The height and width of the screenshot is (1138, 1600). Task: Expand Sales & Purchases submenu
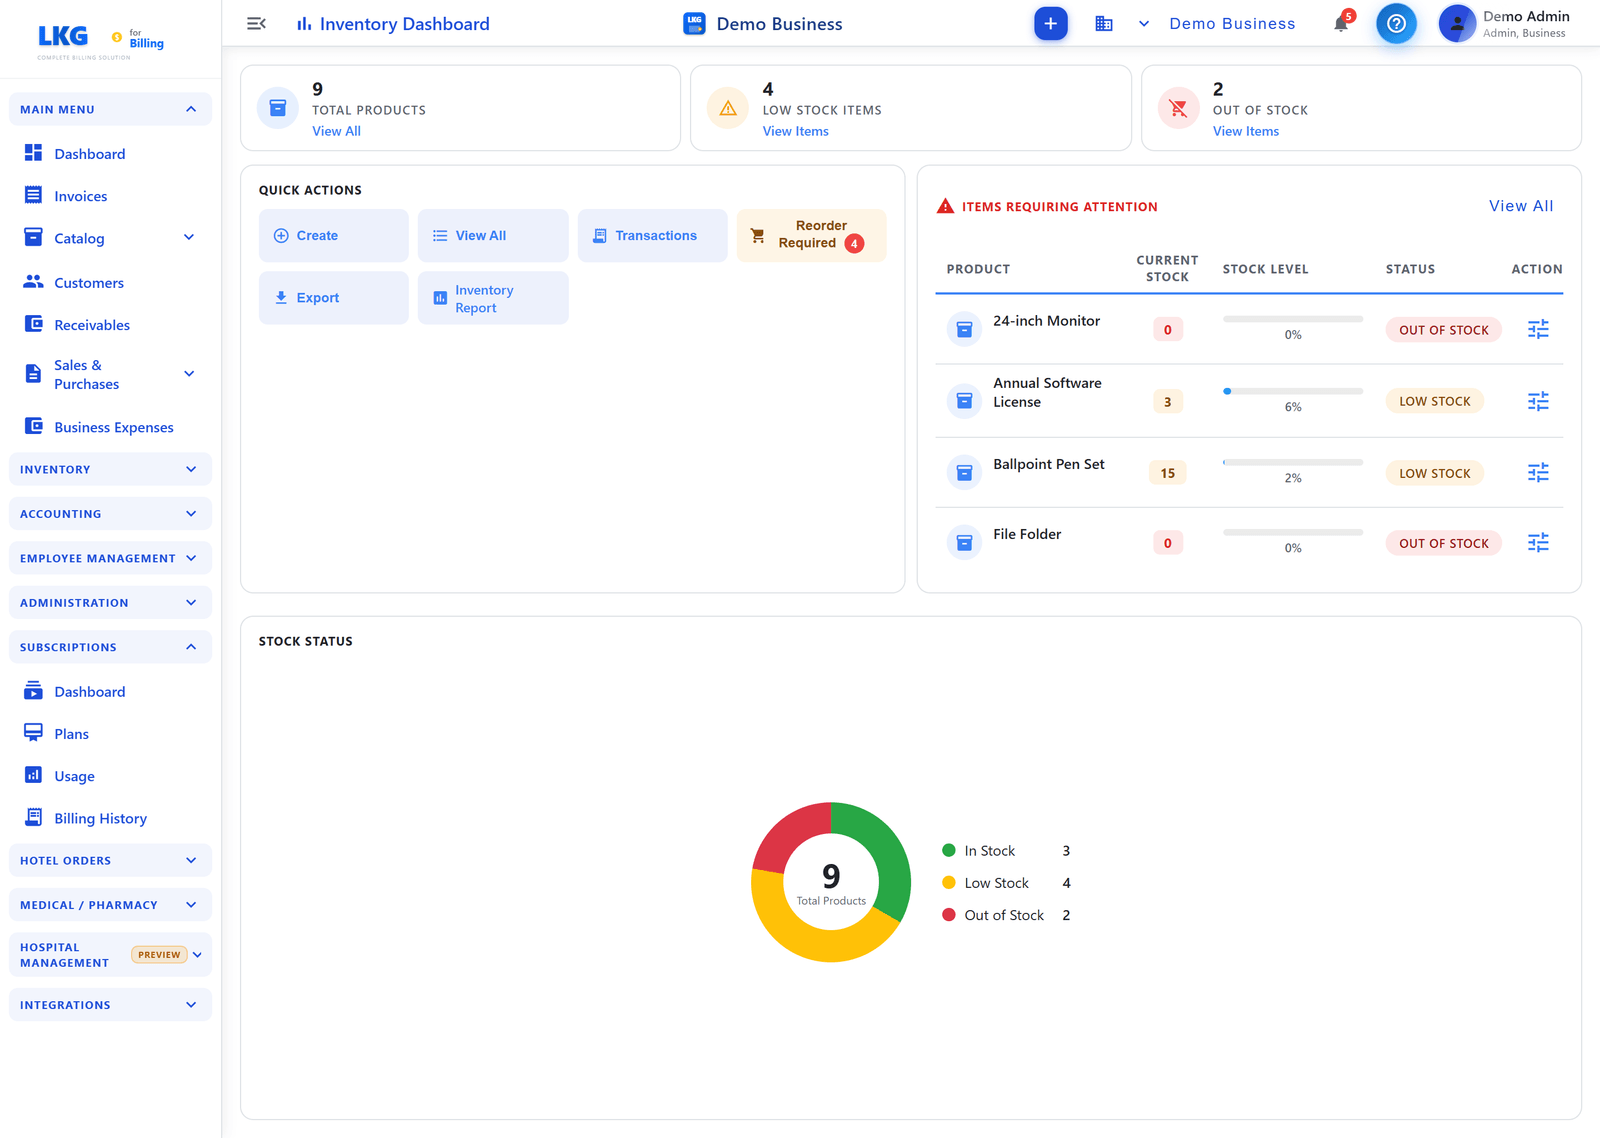(x=189, y=374)
